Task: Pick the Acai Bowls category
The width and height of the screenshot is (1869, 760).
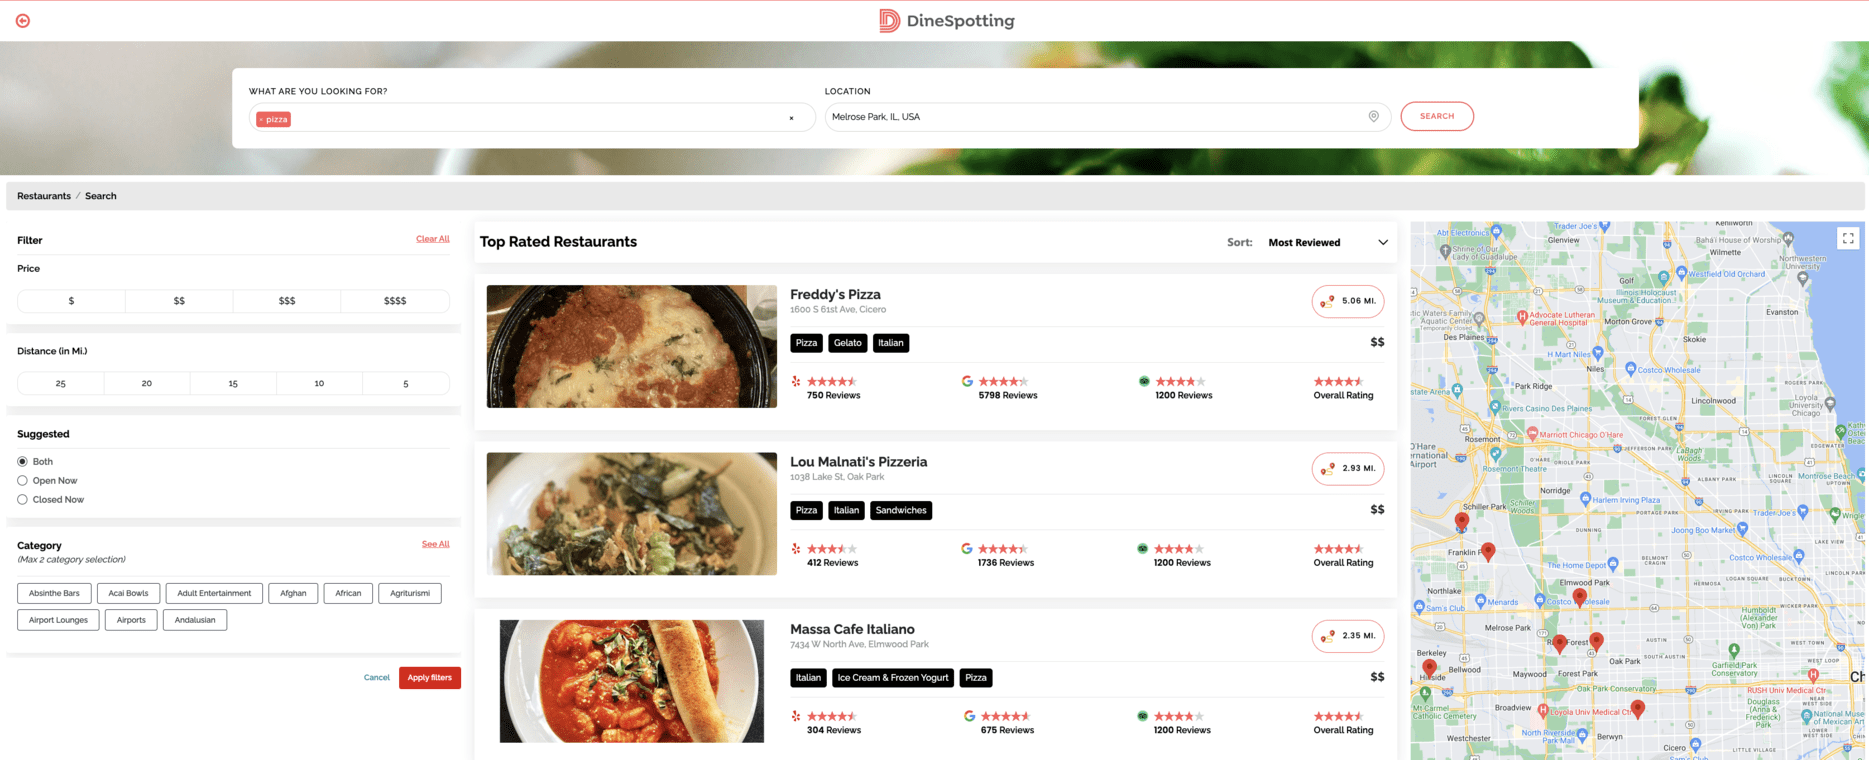Action: (128, 594)
